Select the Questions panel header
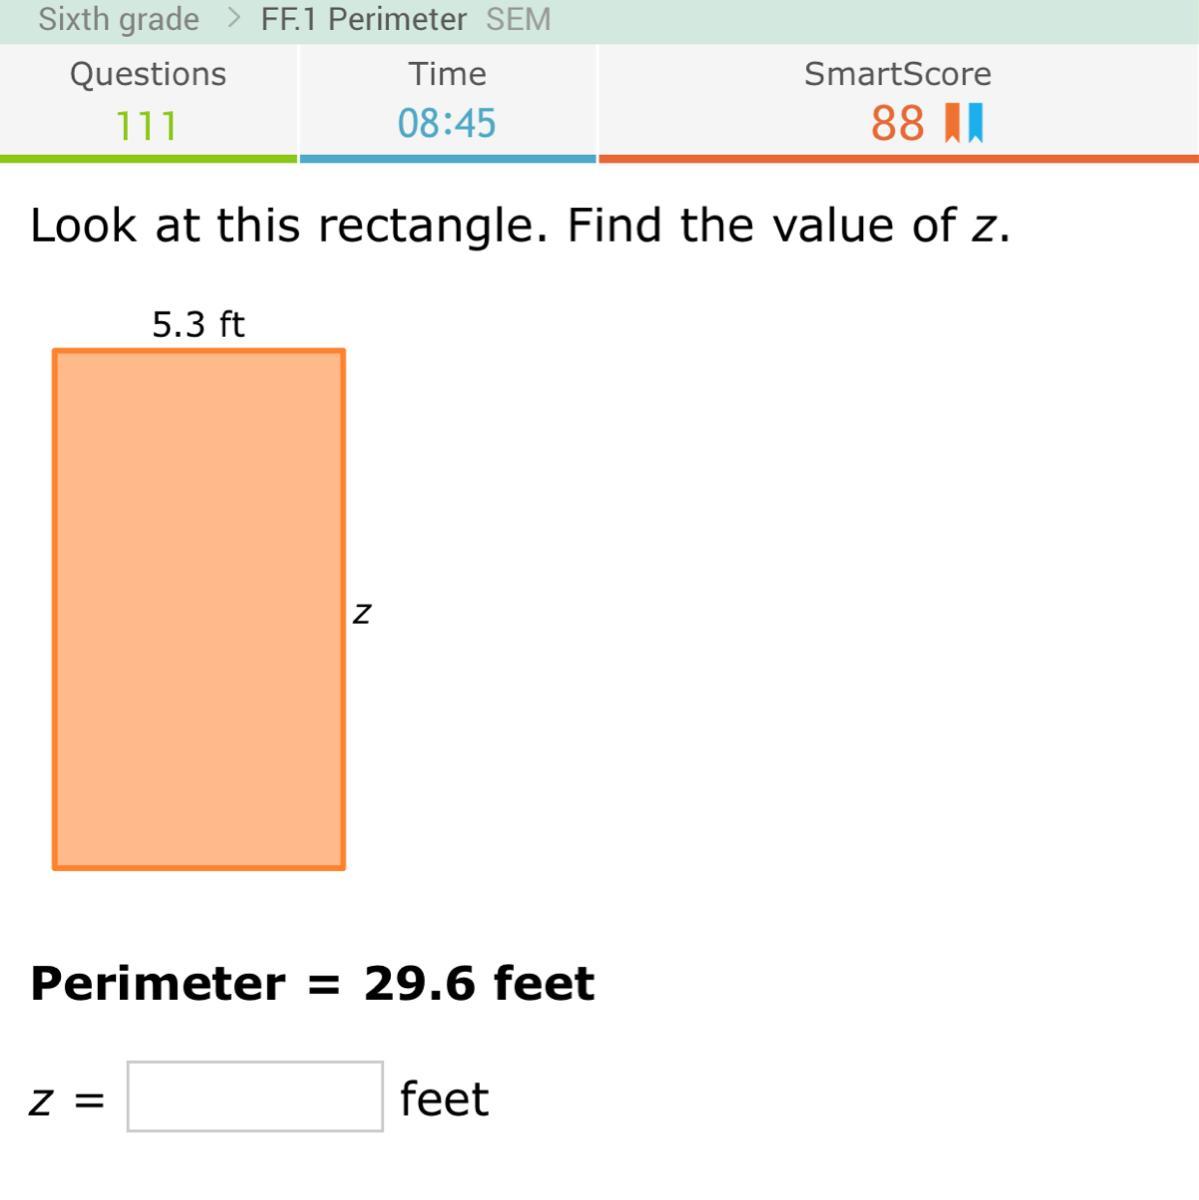The height and width of the screenshot is (1200, 1199). pos(148,74)
